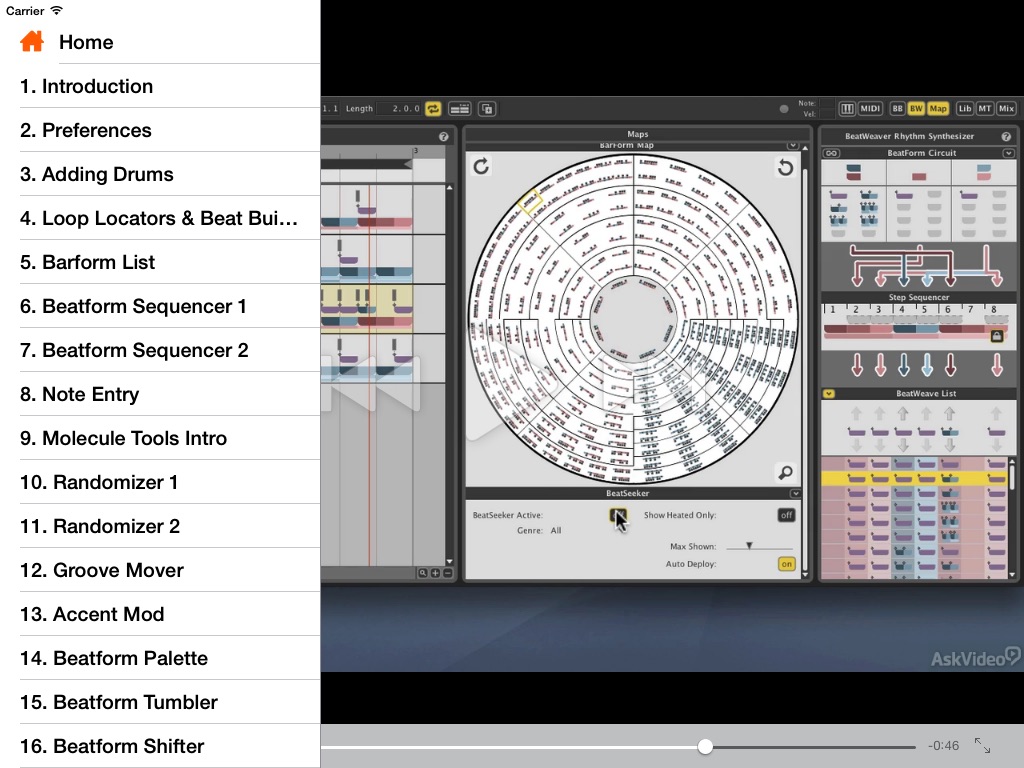The image size is (1024, 768).
Task: Click the piano keyboard icon next to MIDI
Action: click(847, 109)
